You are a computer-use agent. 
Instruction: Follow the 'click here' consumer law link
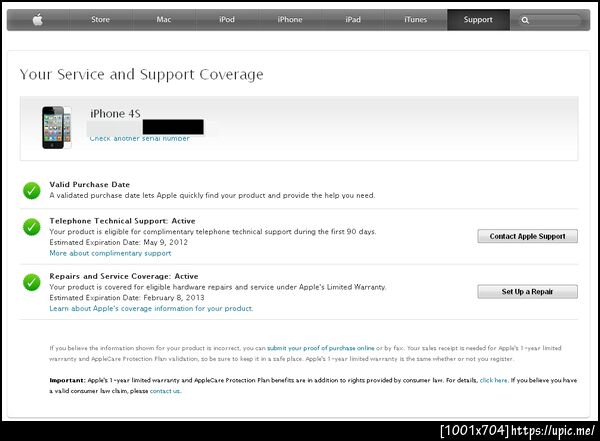494,380
